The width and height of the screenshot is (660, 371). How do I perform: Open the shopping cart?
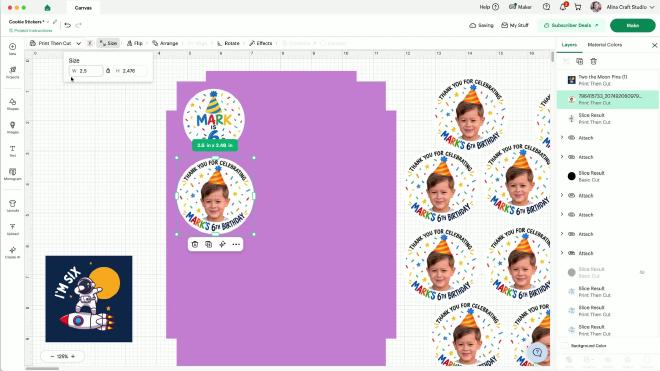click(x=578, y=7)
